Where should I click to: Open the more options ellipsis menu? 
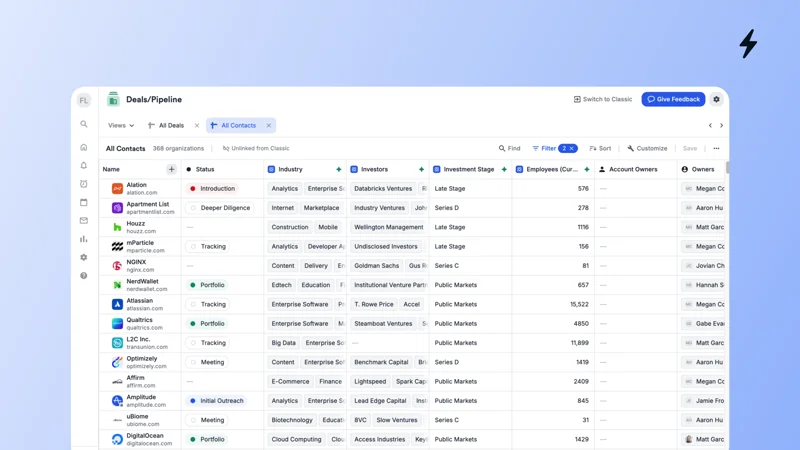click(716, 148)
